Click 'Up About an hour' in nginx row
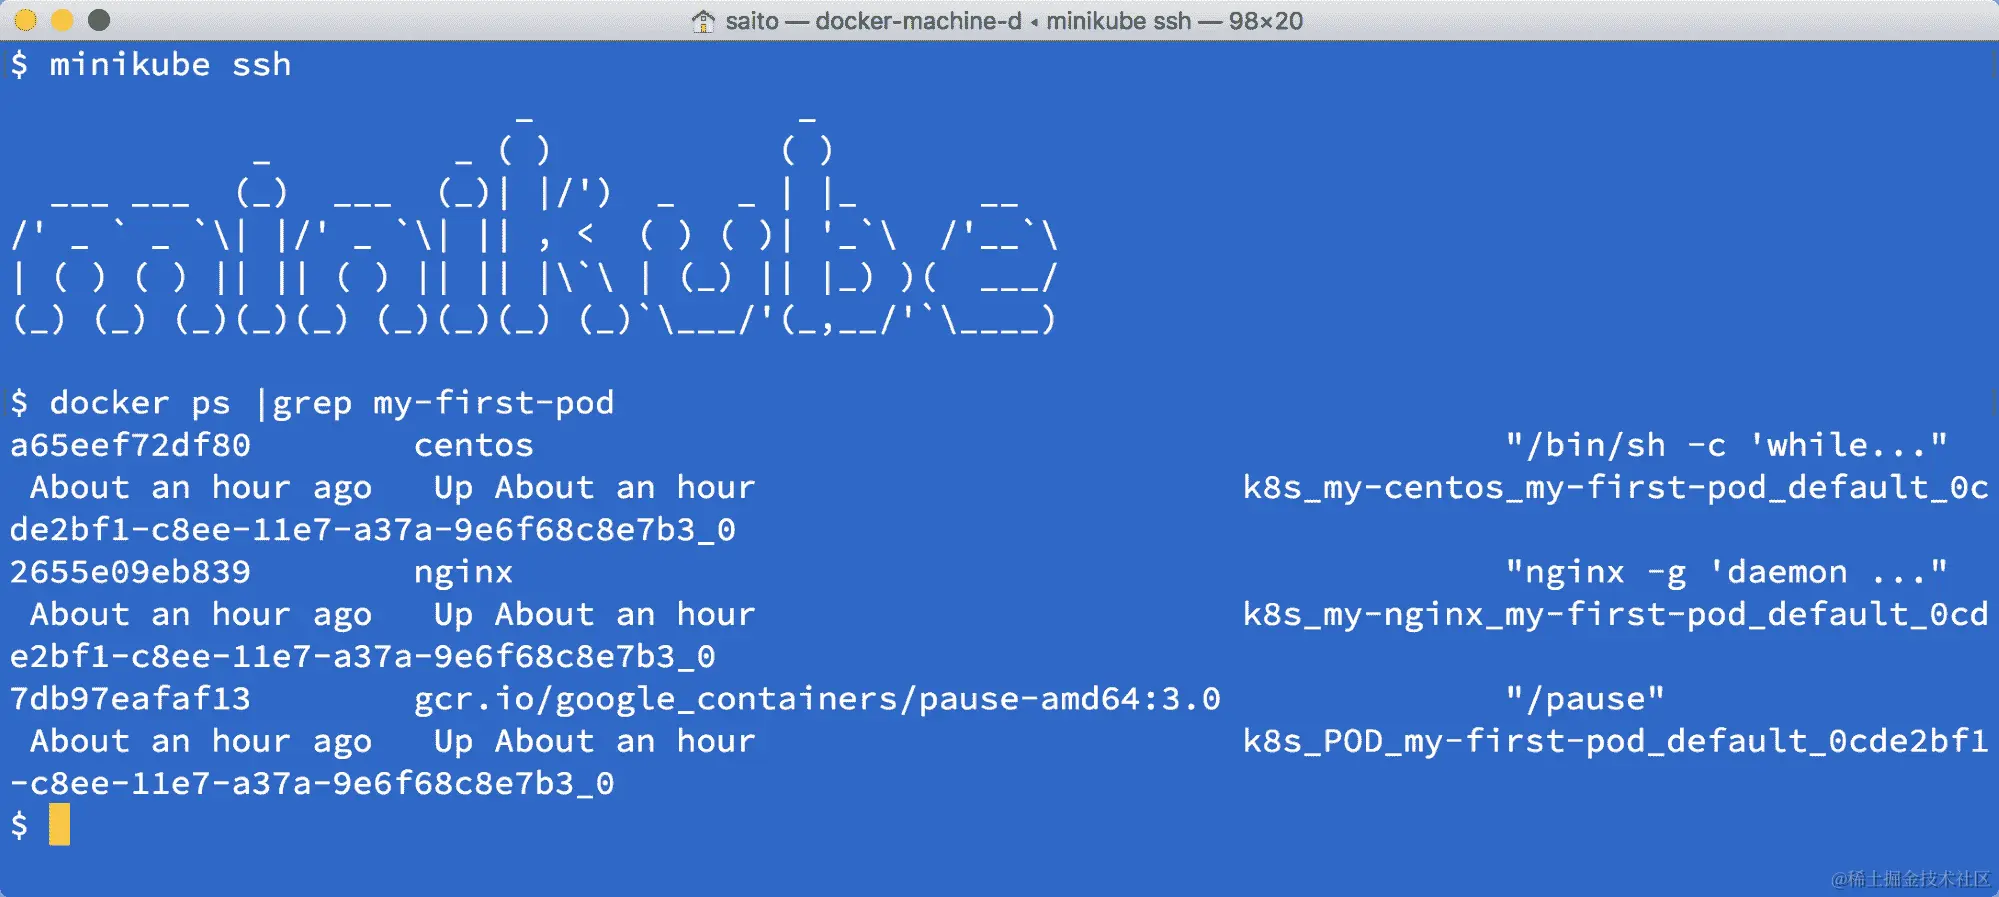This screenshot has height=897, width=1999. pos(595,614)
